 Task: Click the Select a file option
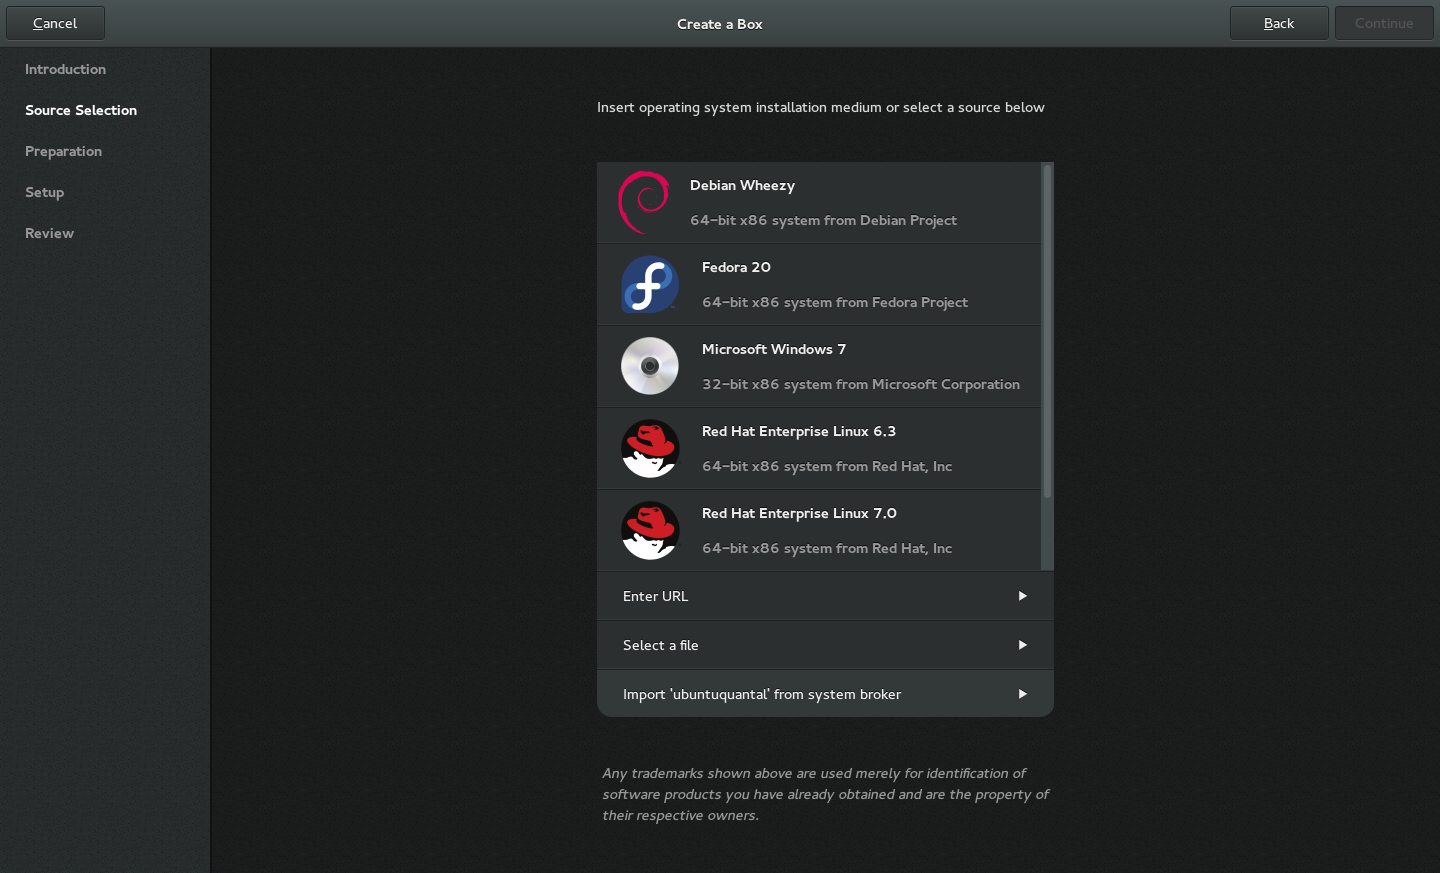tap(825, 645)
